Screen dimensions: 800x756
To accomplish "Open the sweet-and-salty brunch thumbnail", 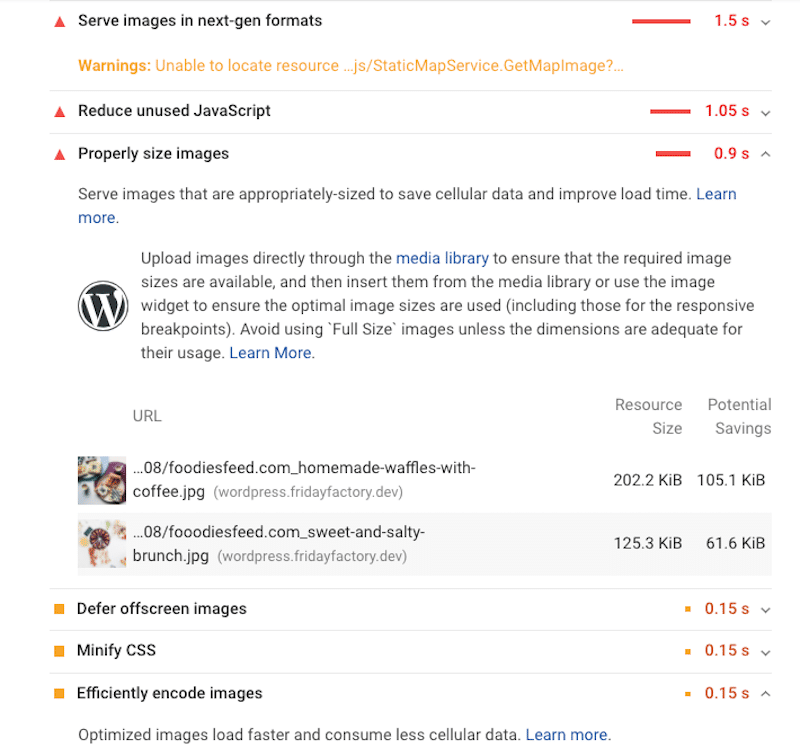I will [x=102, y=544].
